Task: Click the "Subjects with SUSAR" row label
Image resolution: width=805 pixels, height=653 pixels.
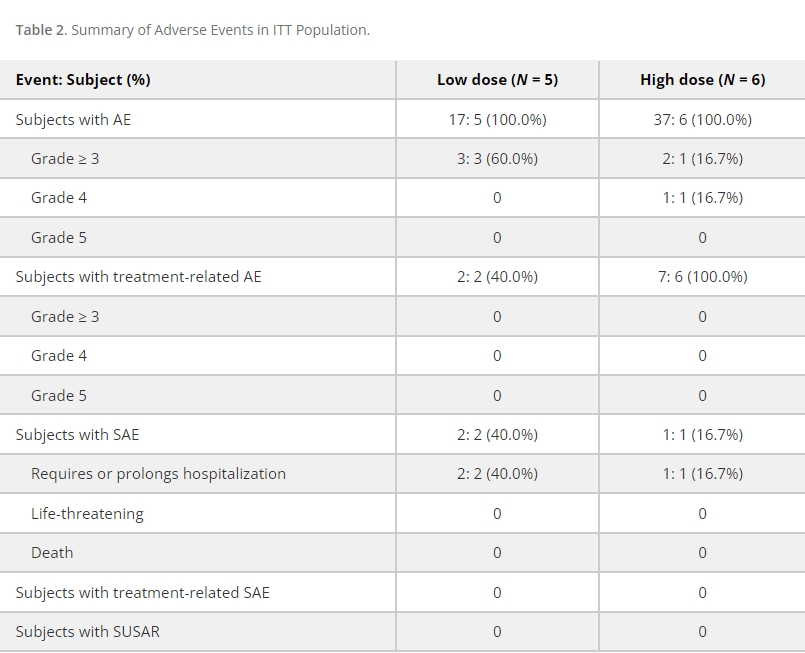Action: (x=87, y=632)
